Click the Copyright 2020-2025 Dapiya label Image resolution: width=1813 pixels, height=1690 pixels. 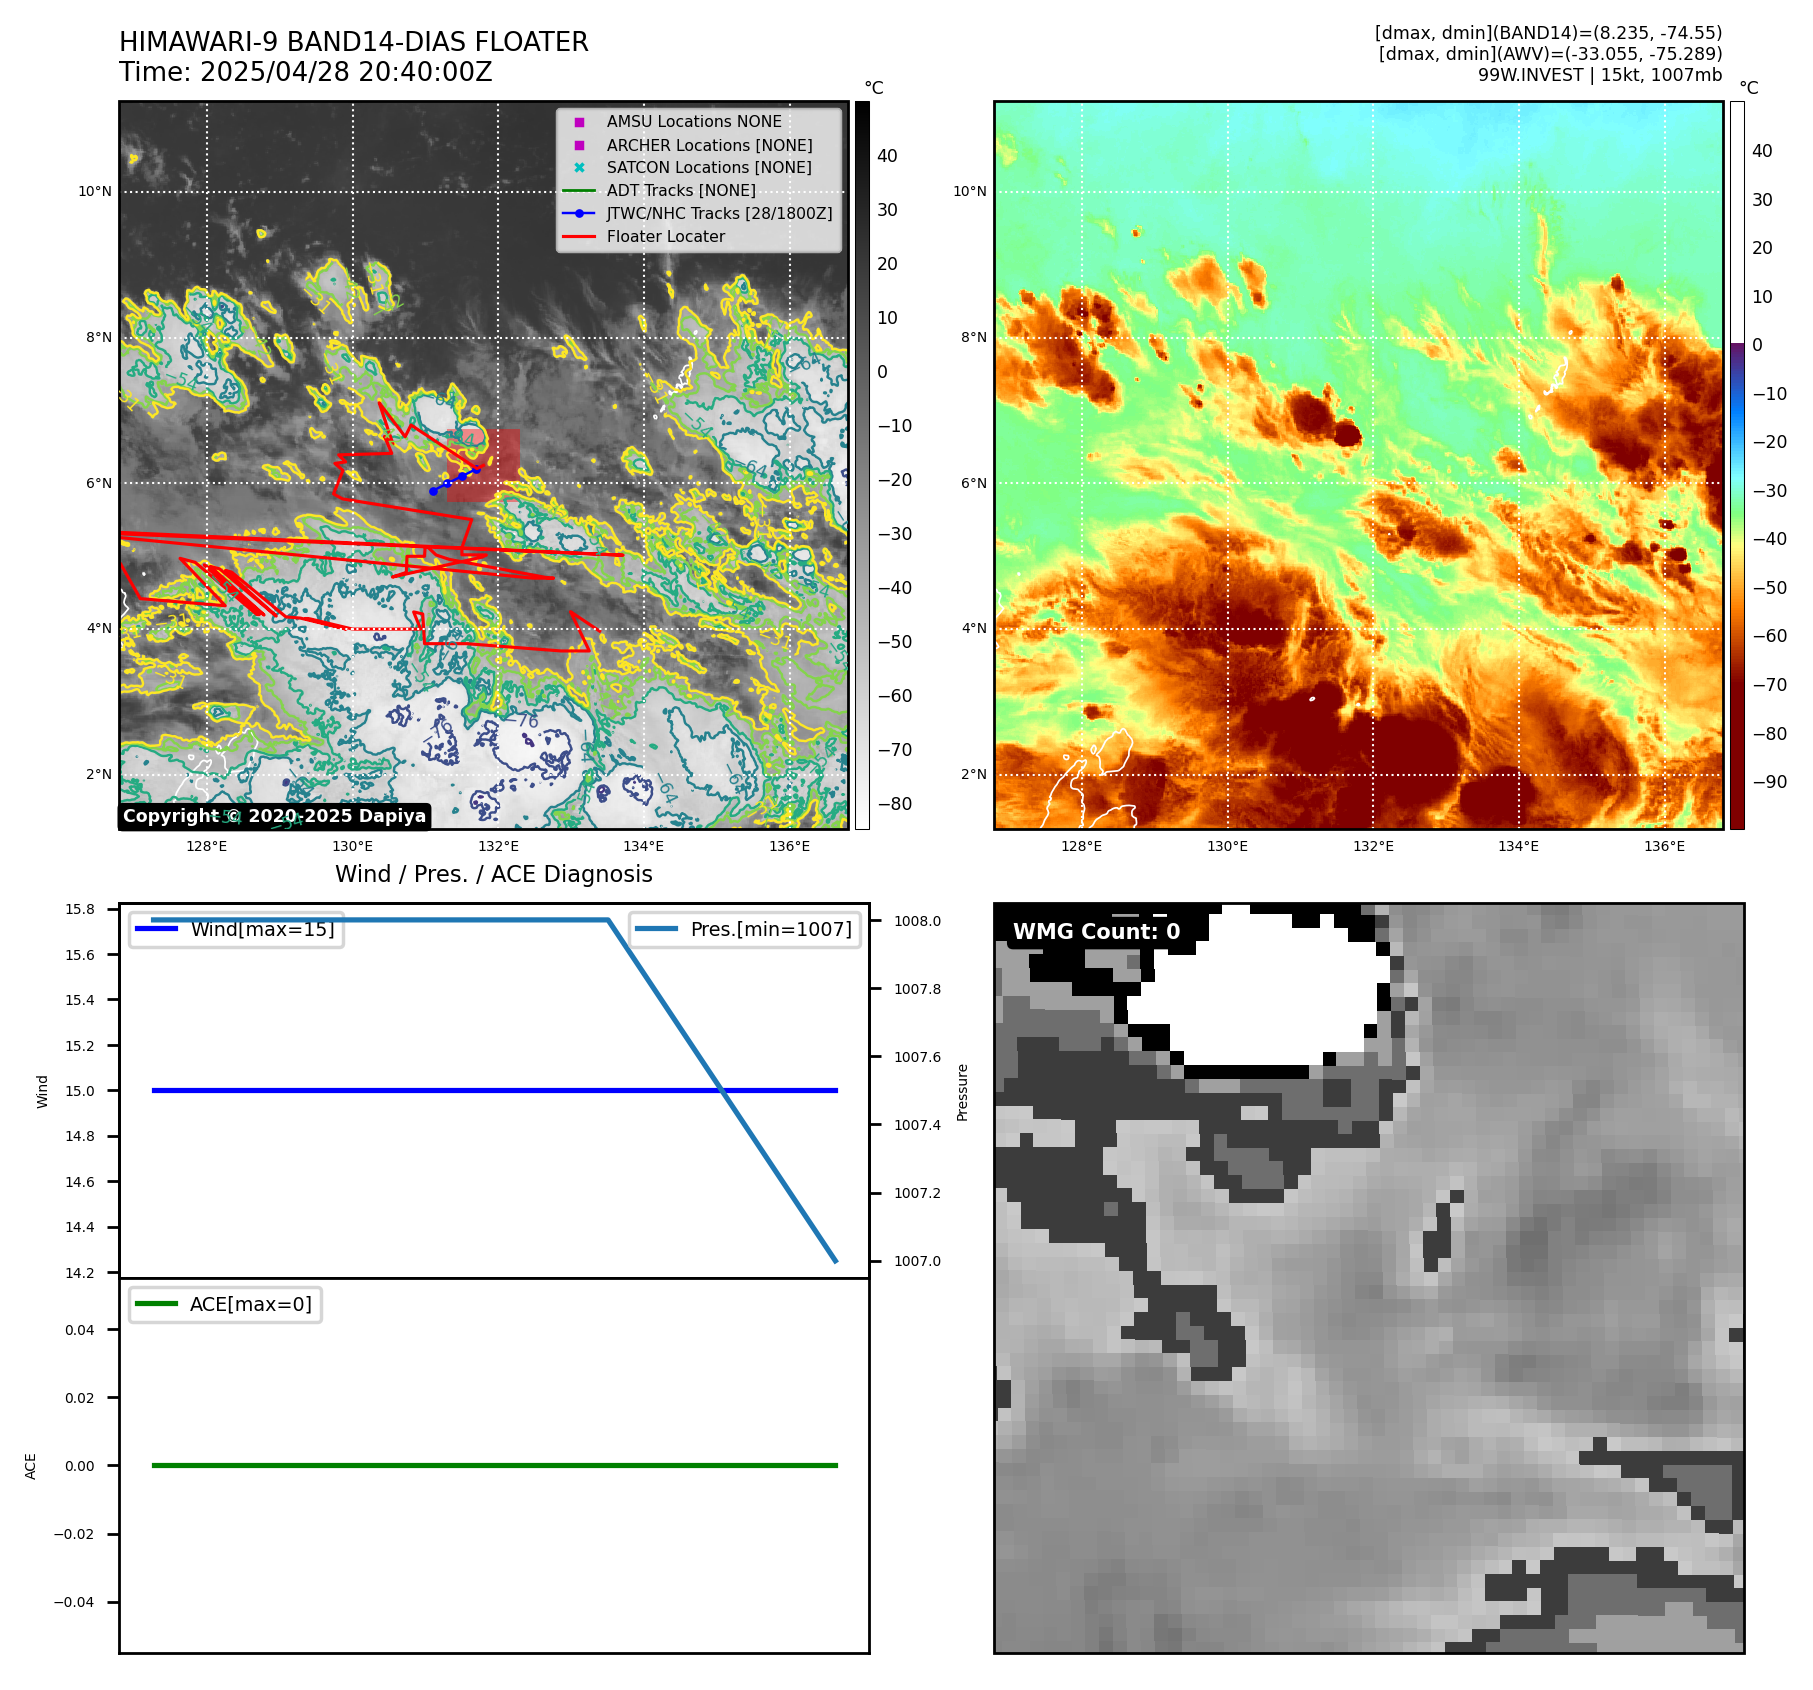274,816
